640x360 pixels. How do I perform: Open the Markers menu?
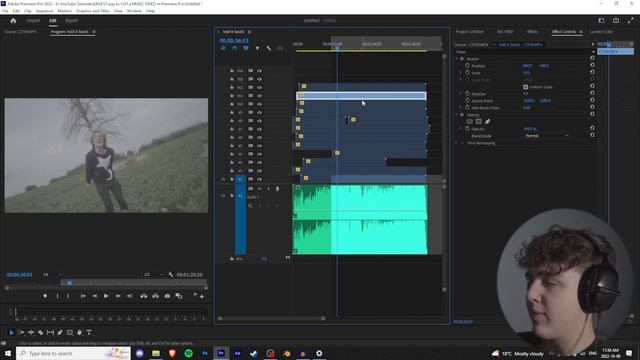pyautogui.click(x=64, y=11)
